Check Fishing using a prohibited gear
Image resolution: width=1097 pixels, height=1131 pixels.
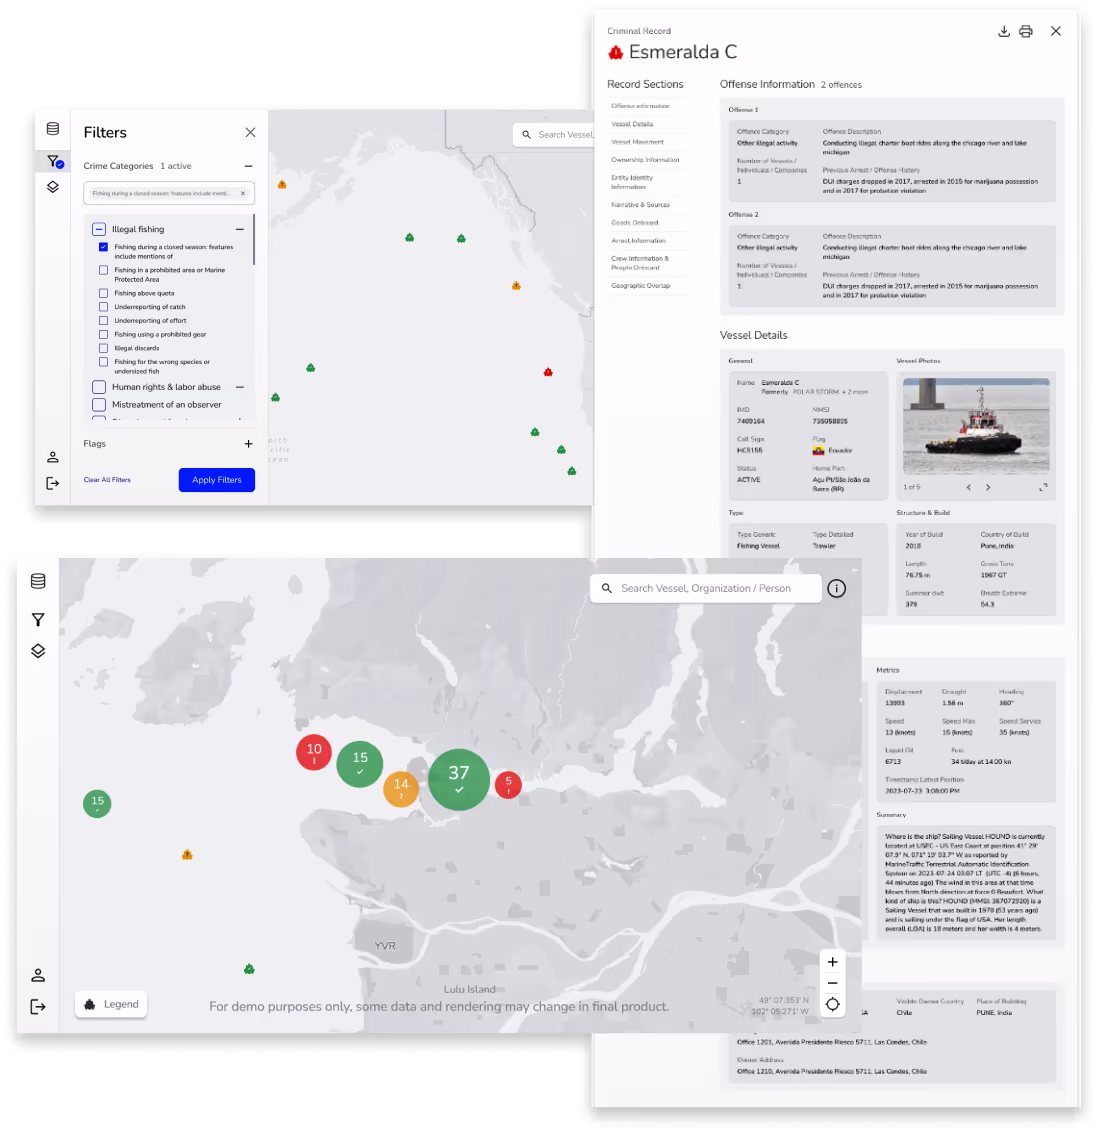(103, 335)
